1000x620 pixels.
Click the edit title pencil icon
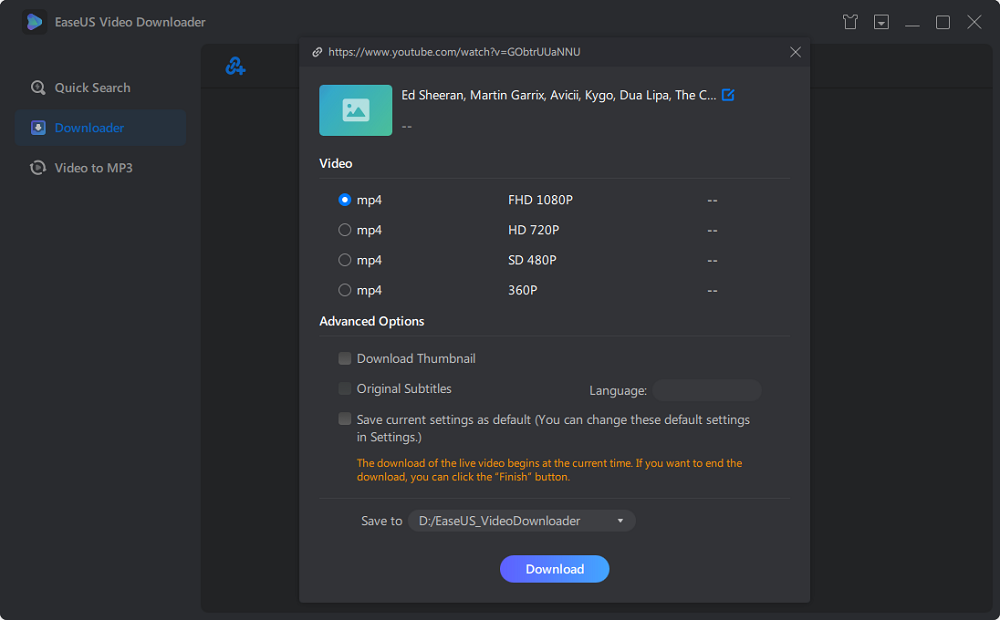coord(728,95)
